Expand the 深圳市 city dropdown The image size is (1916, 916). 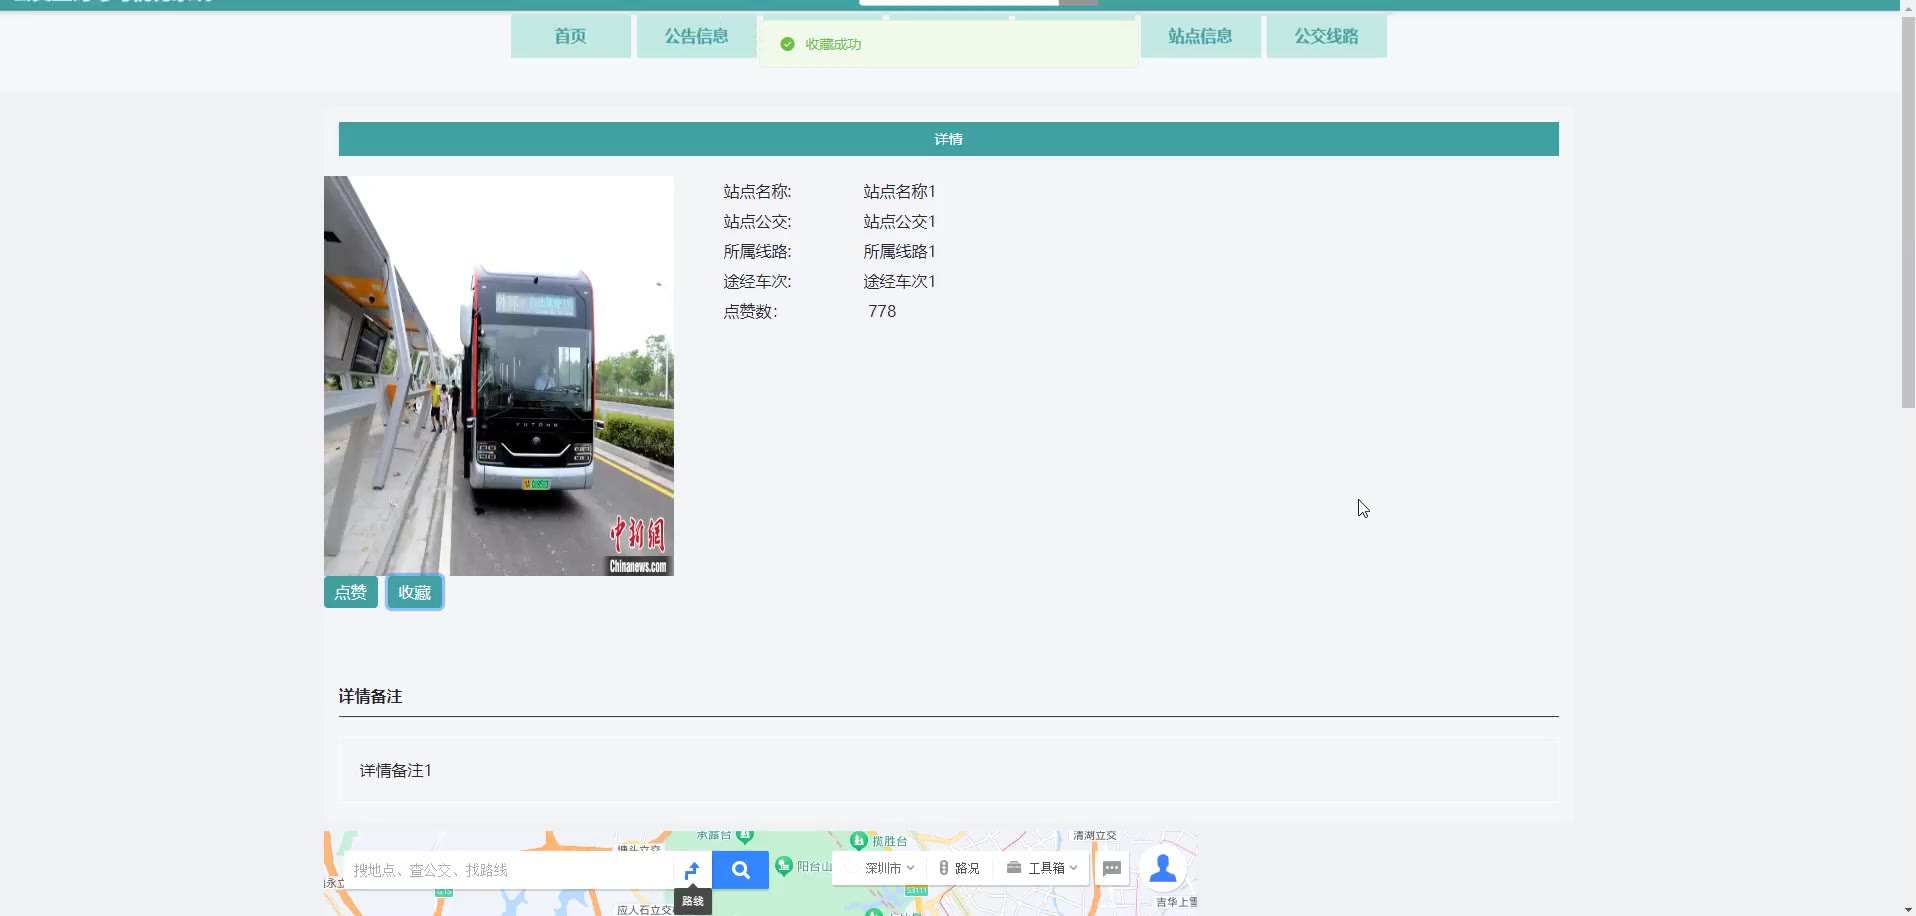pos(889,868)
